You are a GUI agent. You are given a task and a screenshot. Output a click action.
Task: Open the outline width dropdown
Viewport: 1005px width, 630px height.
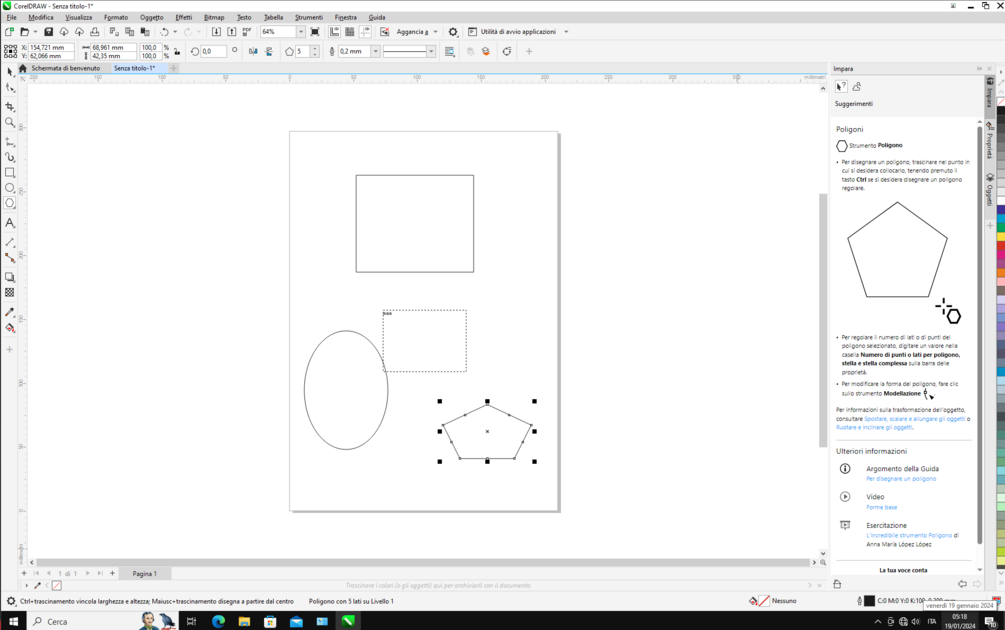coord(376,51)
